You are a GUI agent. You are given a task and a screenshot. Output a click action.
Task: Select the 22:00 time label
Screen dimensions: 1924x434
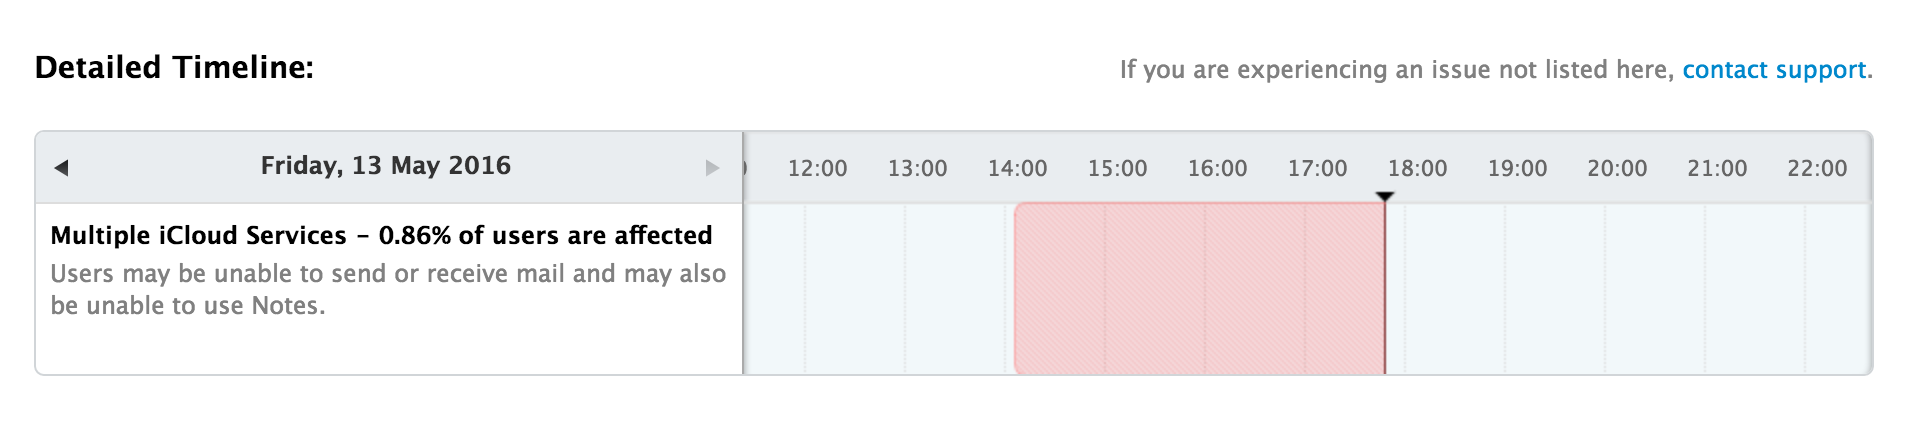tap(1817, 169)
